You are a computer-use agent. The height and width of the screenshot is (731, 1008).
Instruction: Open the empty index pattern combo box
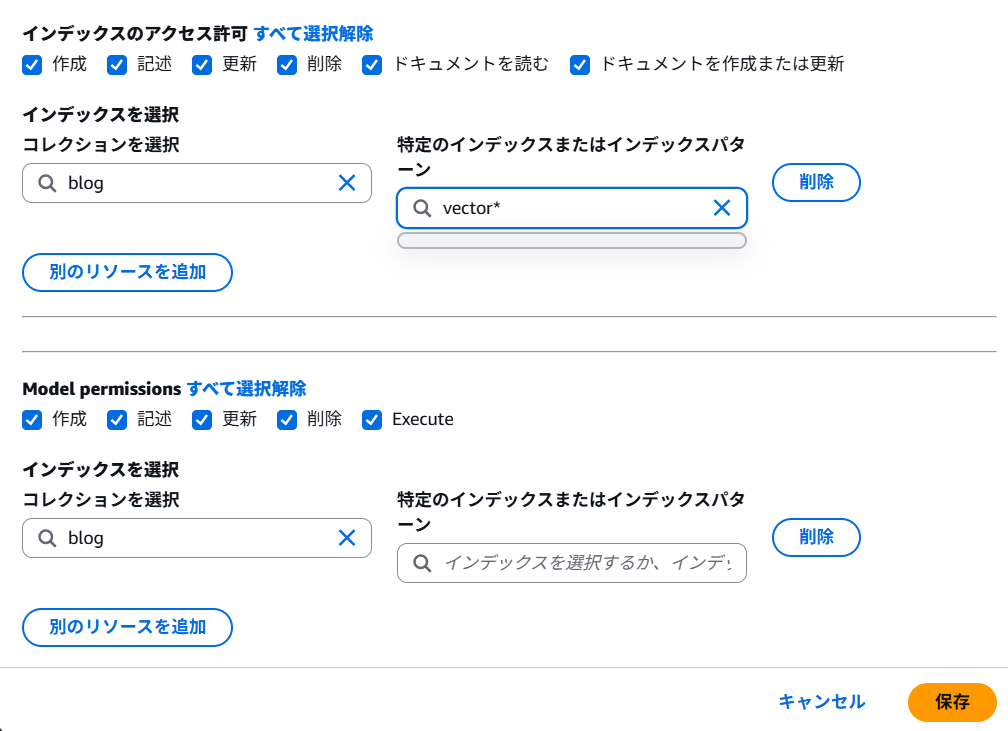point(572,563)
